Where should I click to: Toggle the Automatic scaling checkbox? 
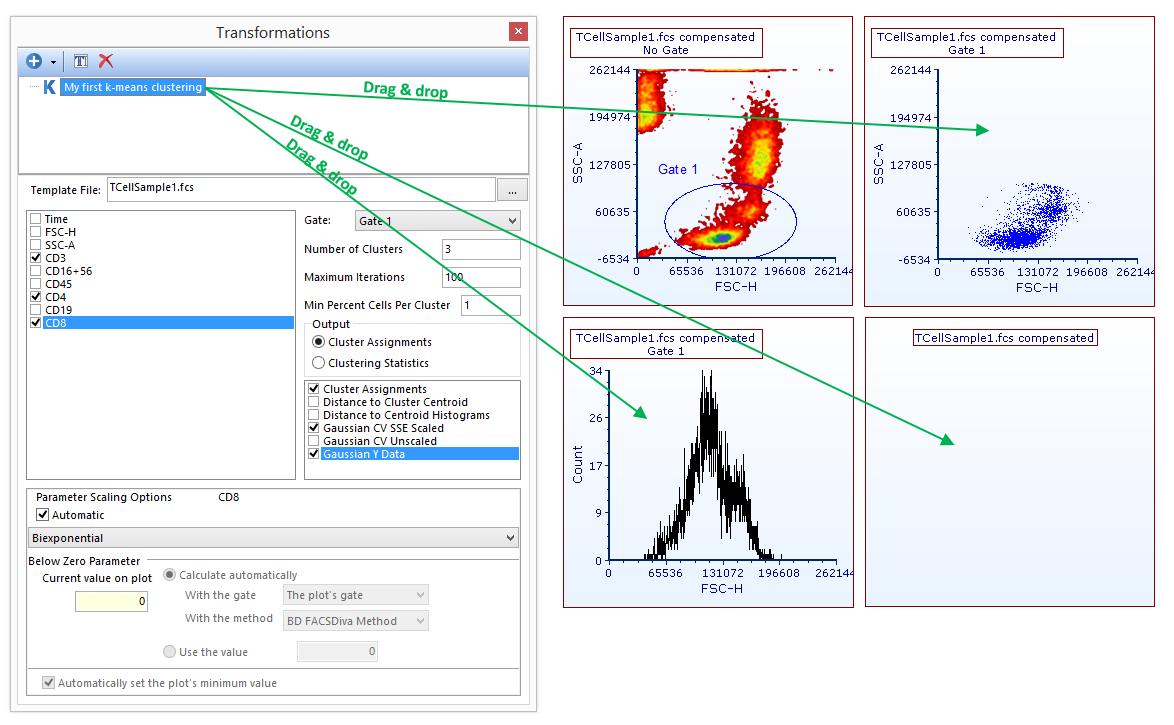click(x=43, y=516)
